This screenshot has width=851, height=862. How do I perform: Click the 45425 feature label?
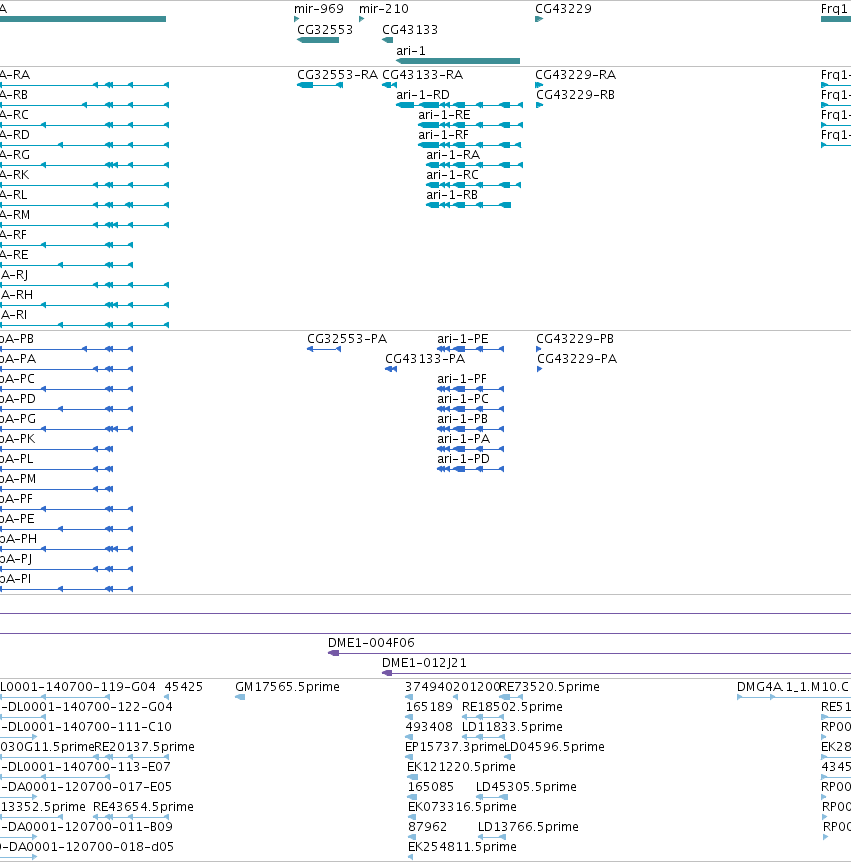tap(184, 687)
